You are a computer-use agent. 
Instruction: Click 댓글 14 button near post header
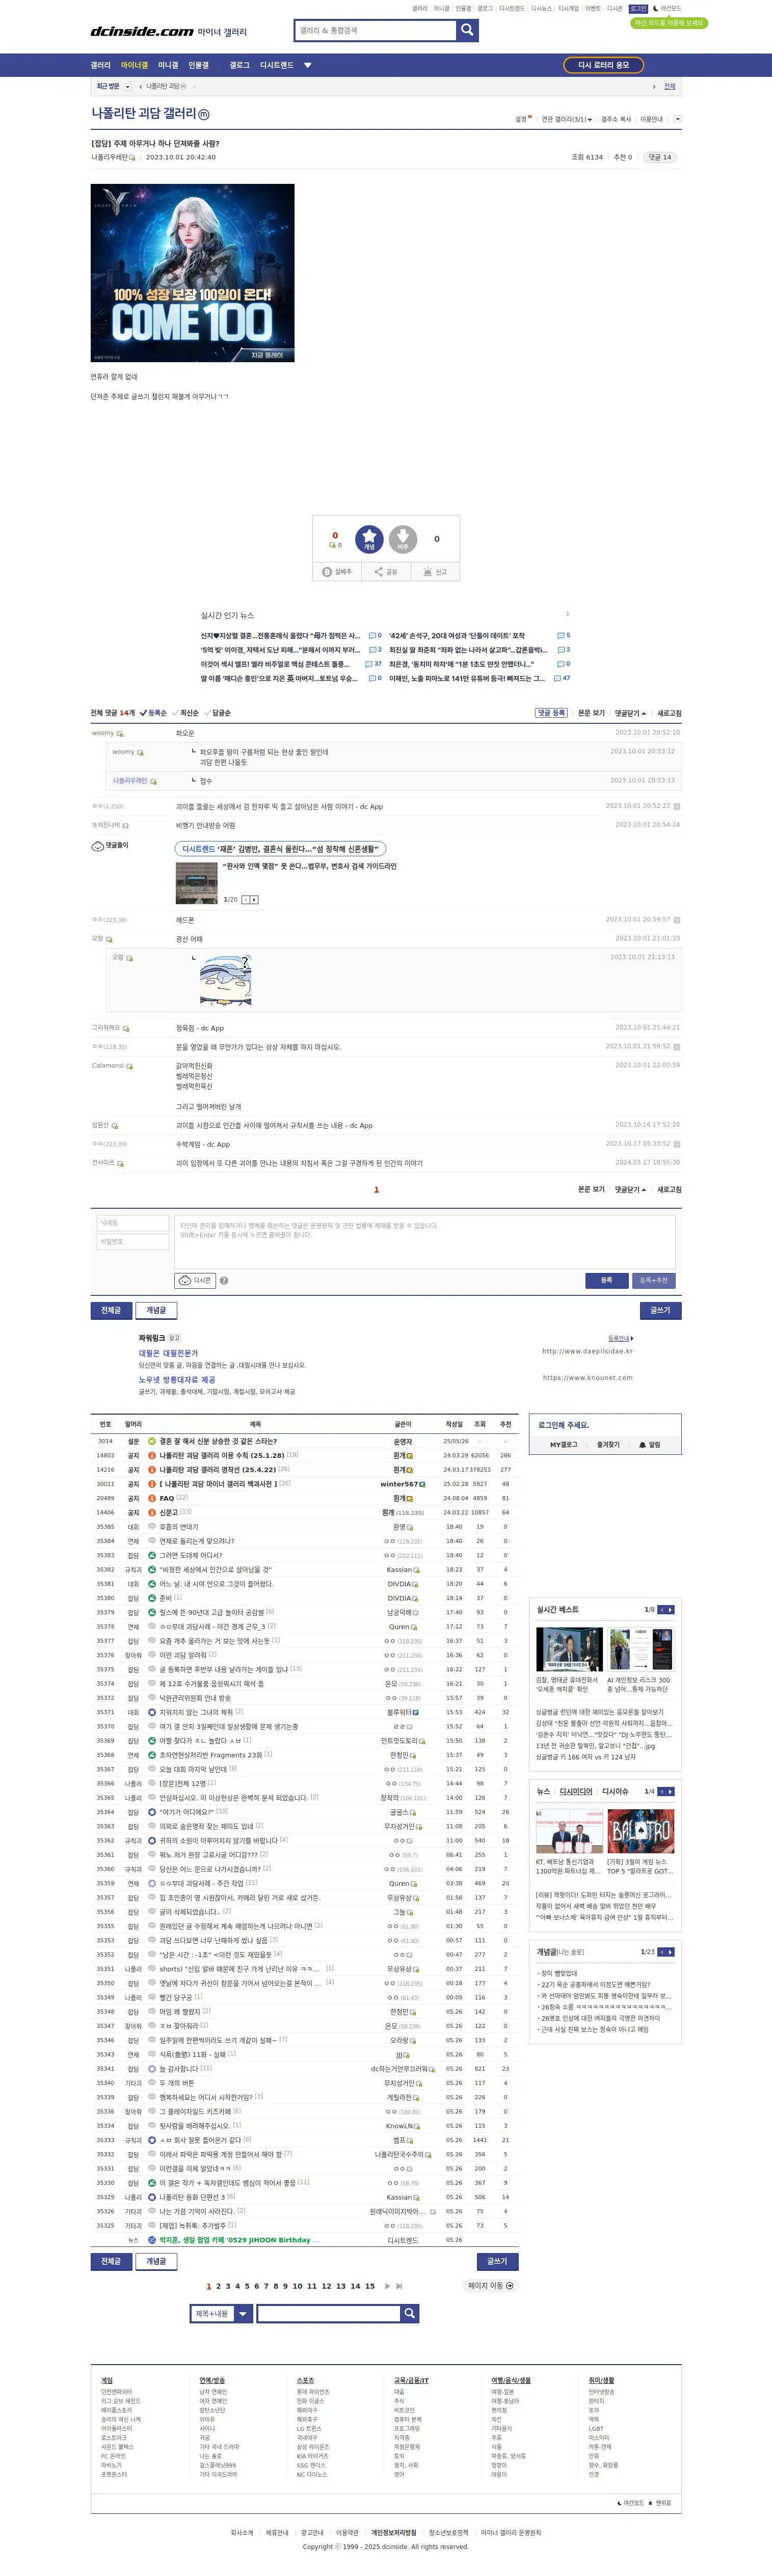pyautogui.click(x=659, y=157)
